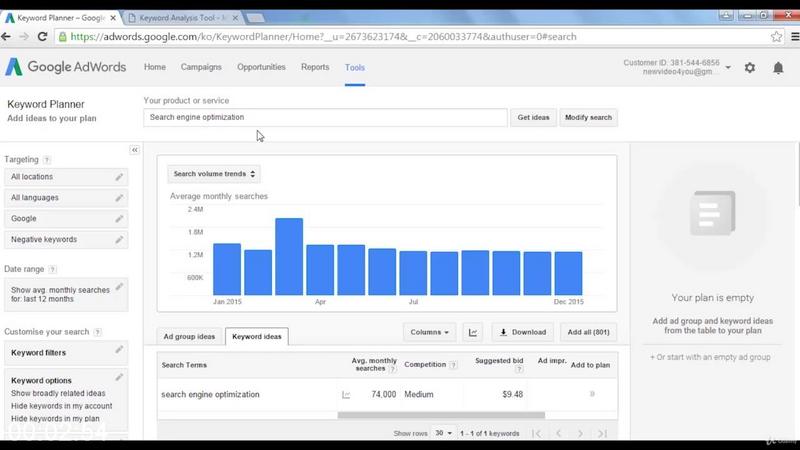The height and width of the screenshot is (450, 800).
Task: Switch to Ad group ideas tab
Action: 189,337
